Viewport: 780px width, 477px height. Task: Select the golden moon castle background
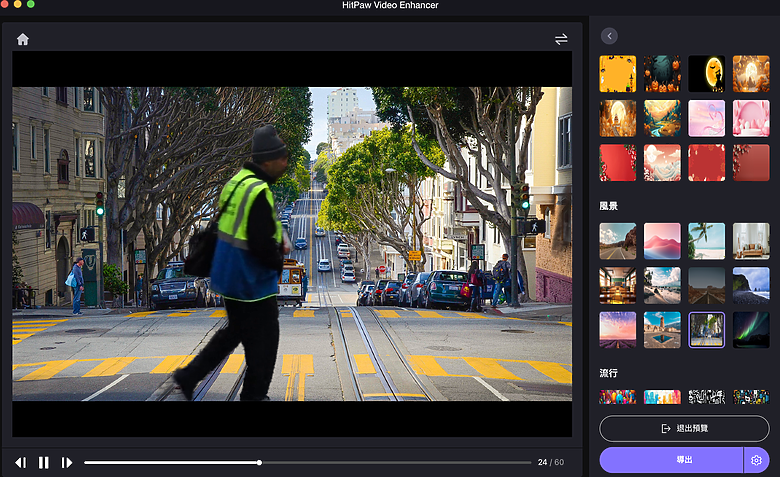click(x=618, y=118)
